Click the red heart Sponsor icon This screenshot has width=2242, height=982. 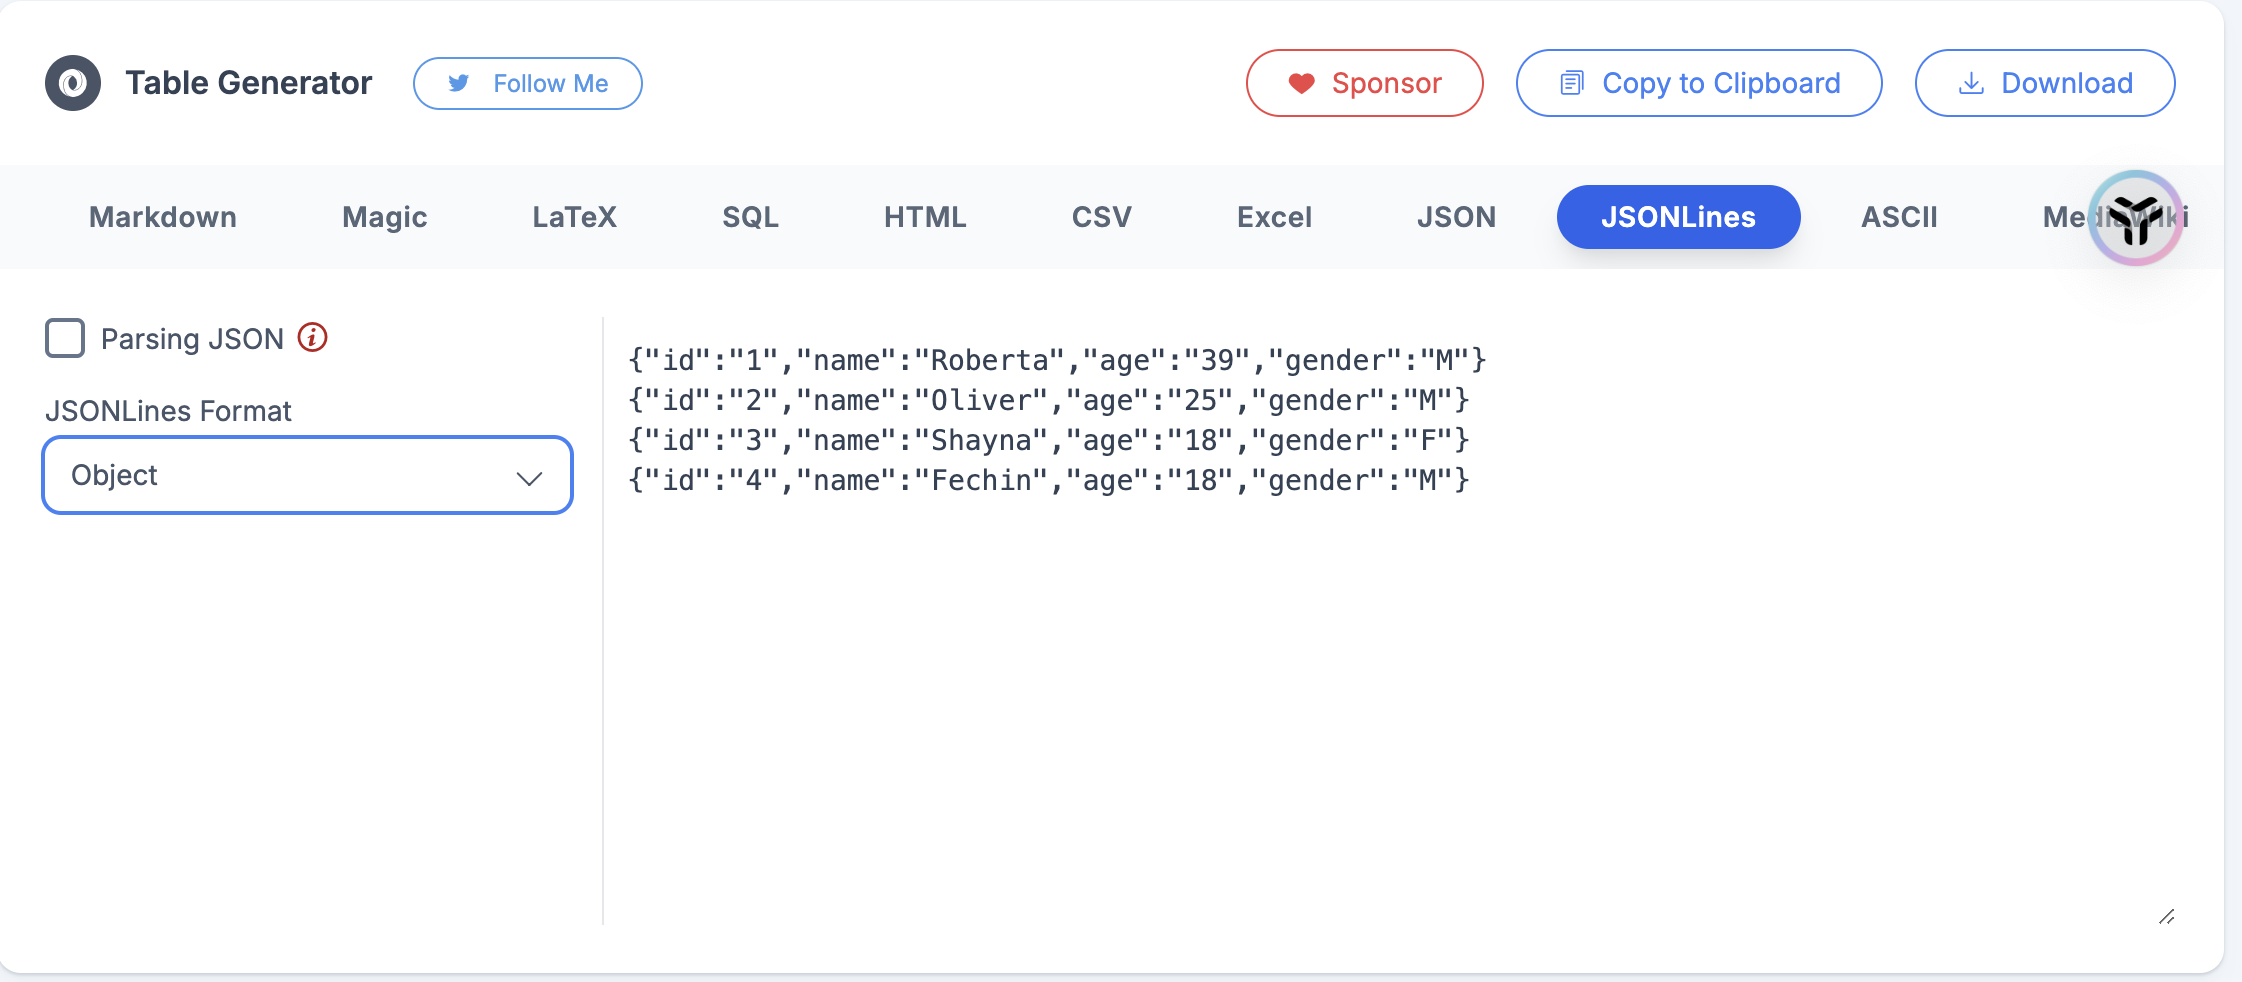[x=1301, y=83]
